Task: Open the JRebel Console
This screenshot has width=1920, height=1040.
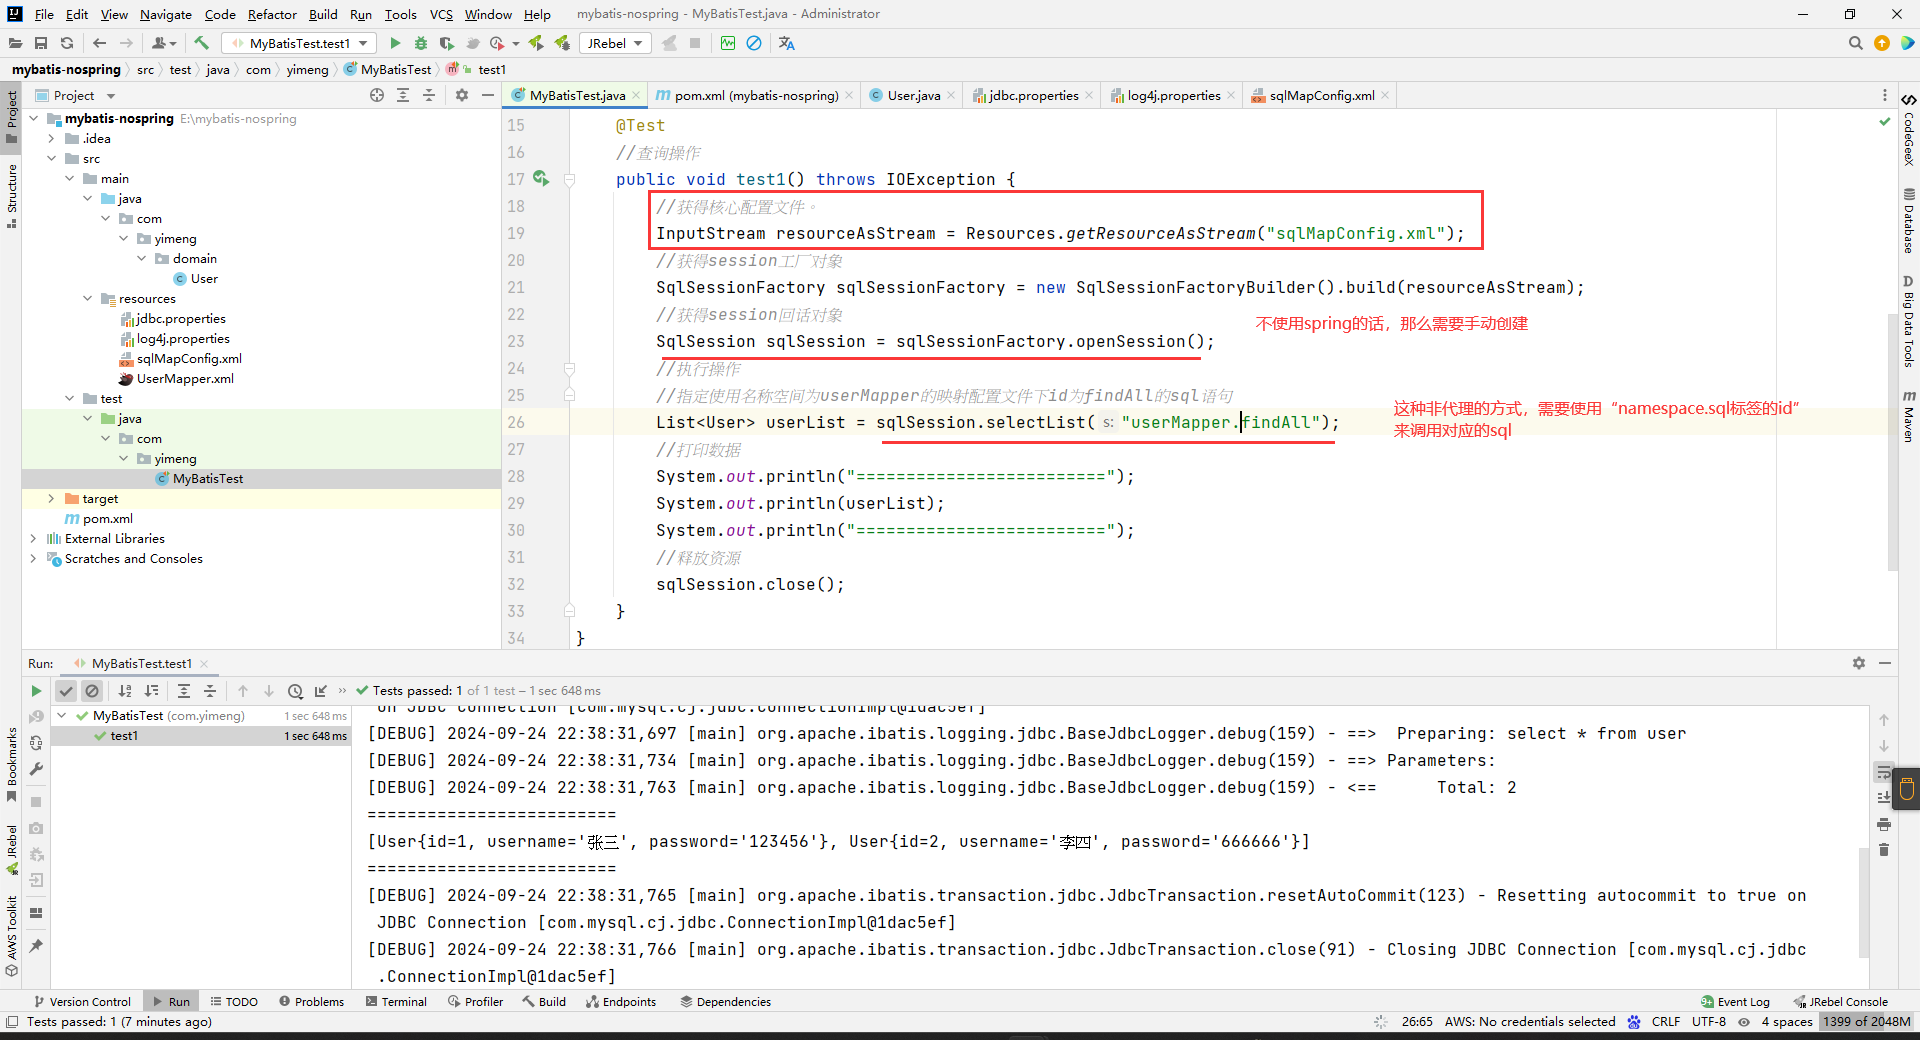Action: click(x=1841, y=1001)
